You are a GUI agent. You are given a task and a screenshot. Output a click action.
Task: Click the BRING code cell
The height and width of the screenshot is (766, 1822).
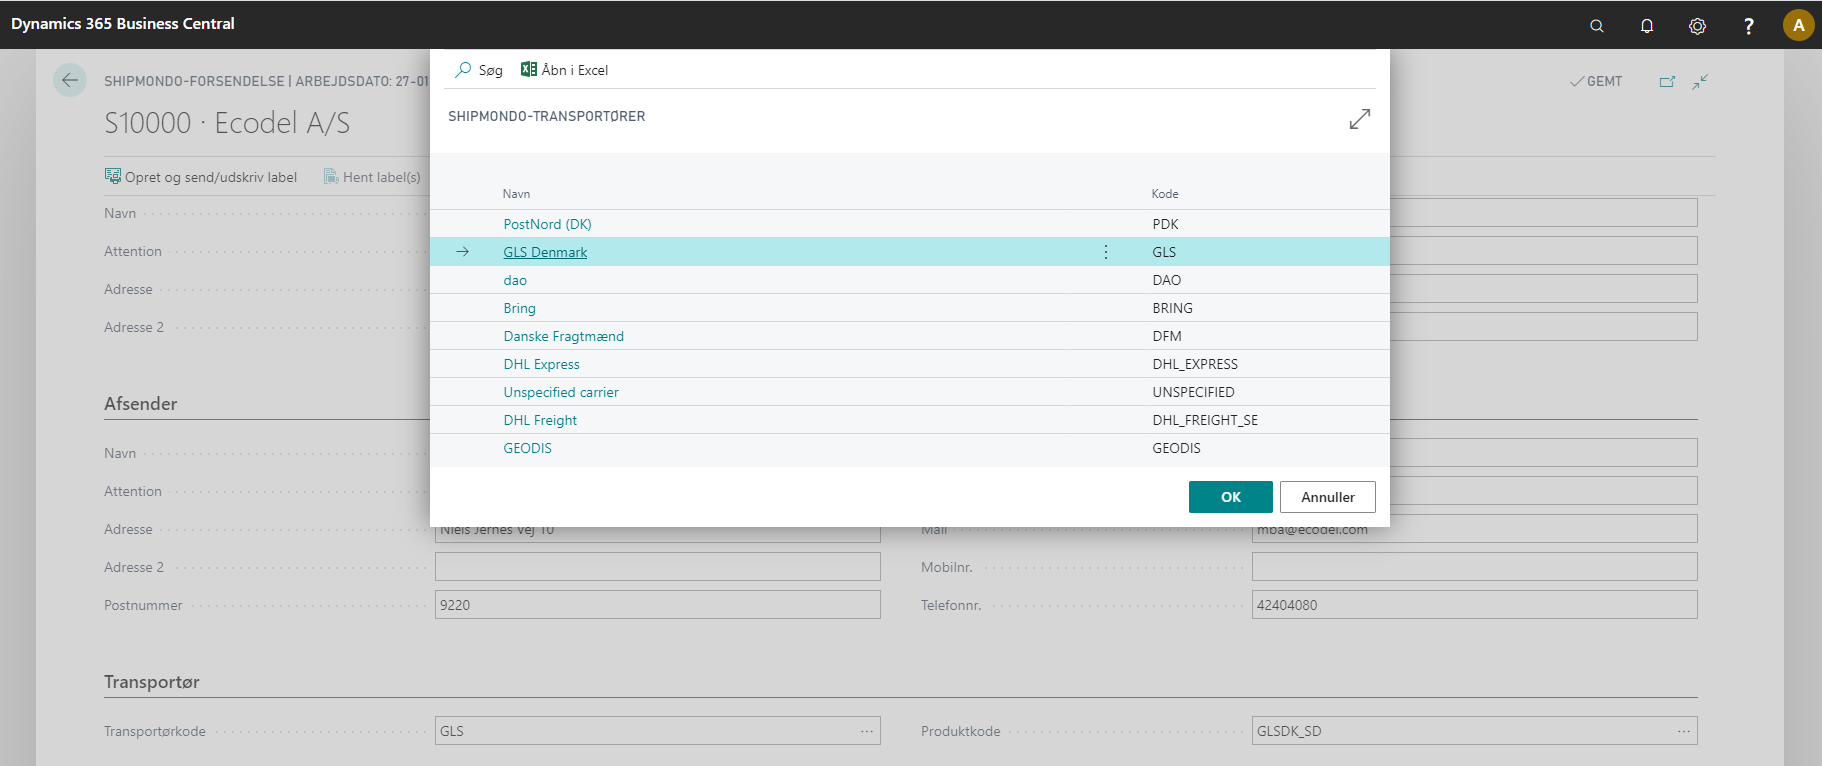[x=1172, y=308]
